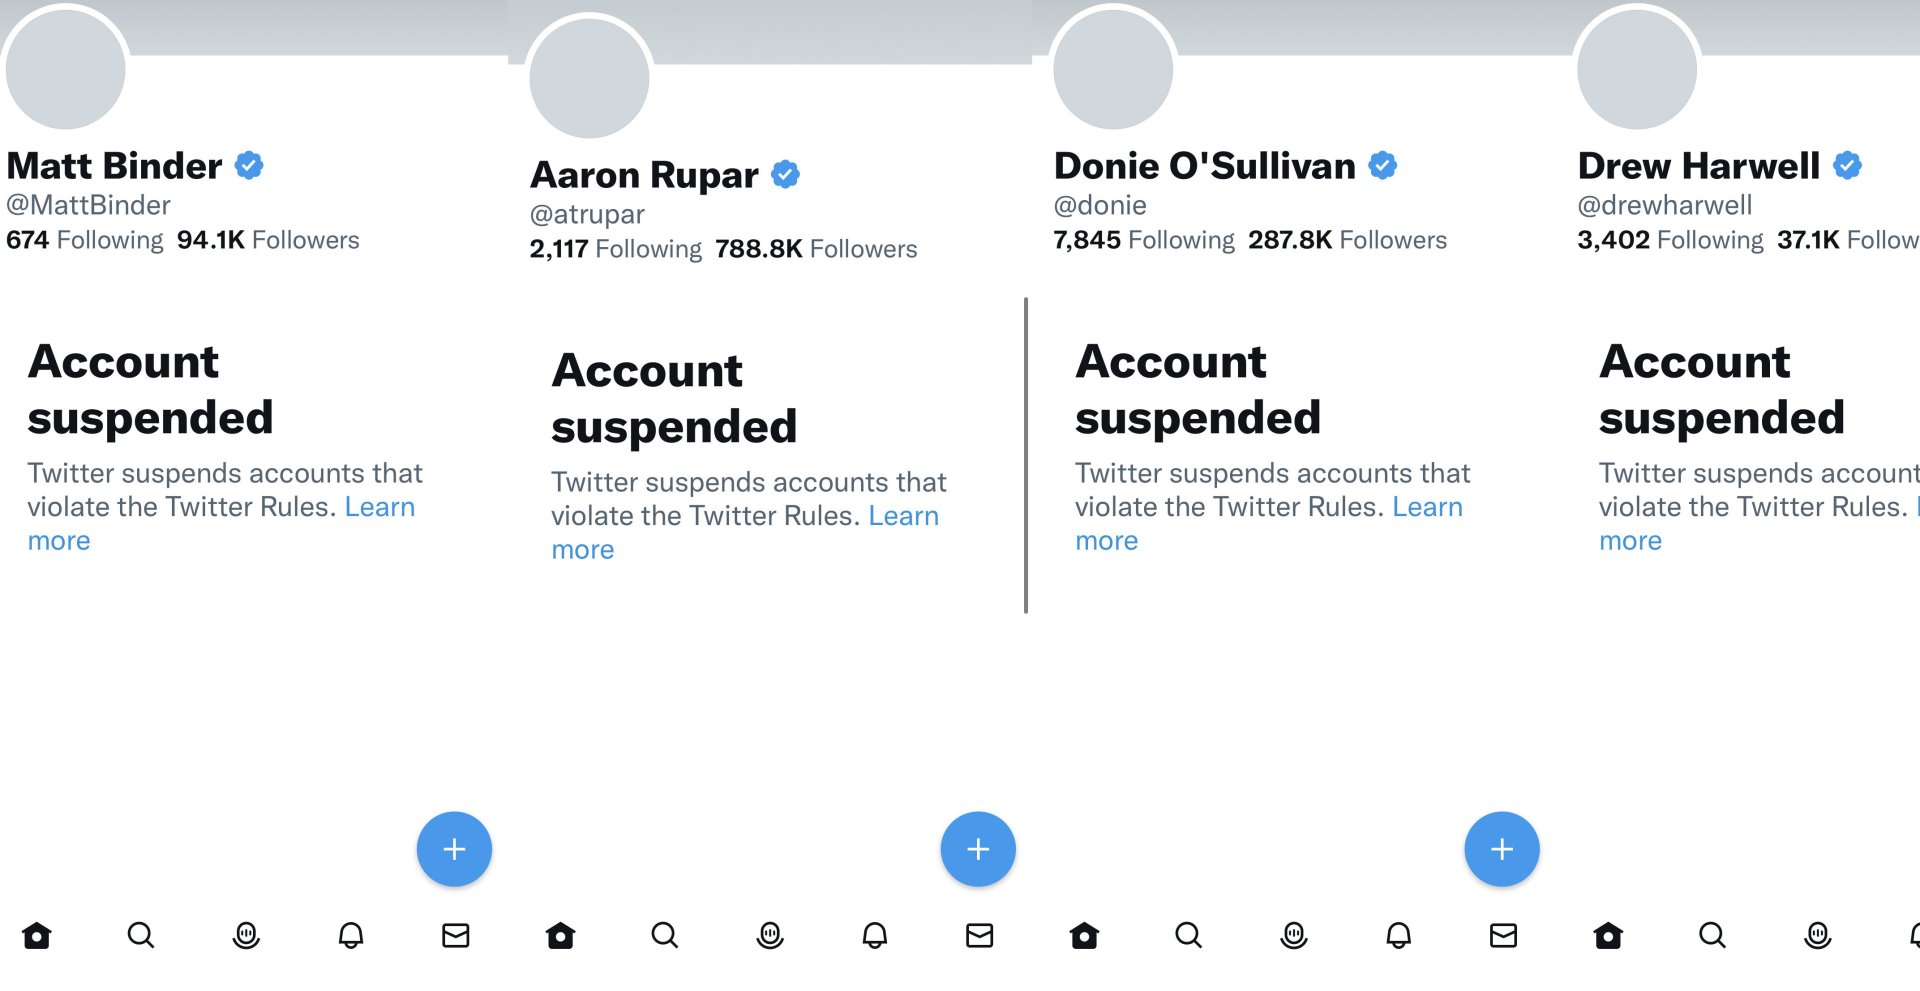Open Messages envelope in Aaron Rupar panel
Viewport: 1920px width, 991px height.
coord(979,936)
